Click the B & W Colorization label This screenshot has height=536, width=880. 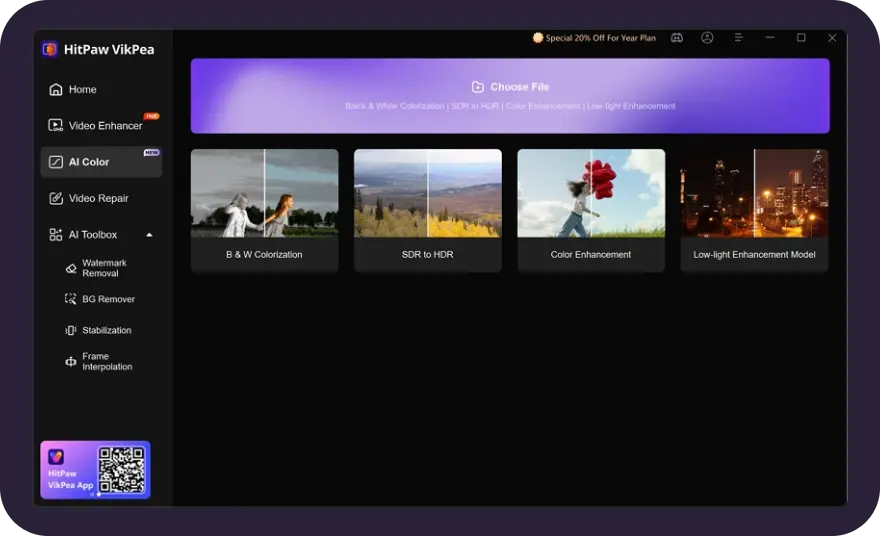(264, 255)
